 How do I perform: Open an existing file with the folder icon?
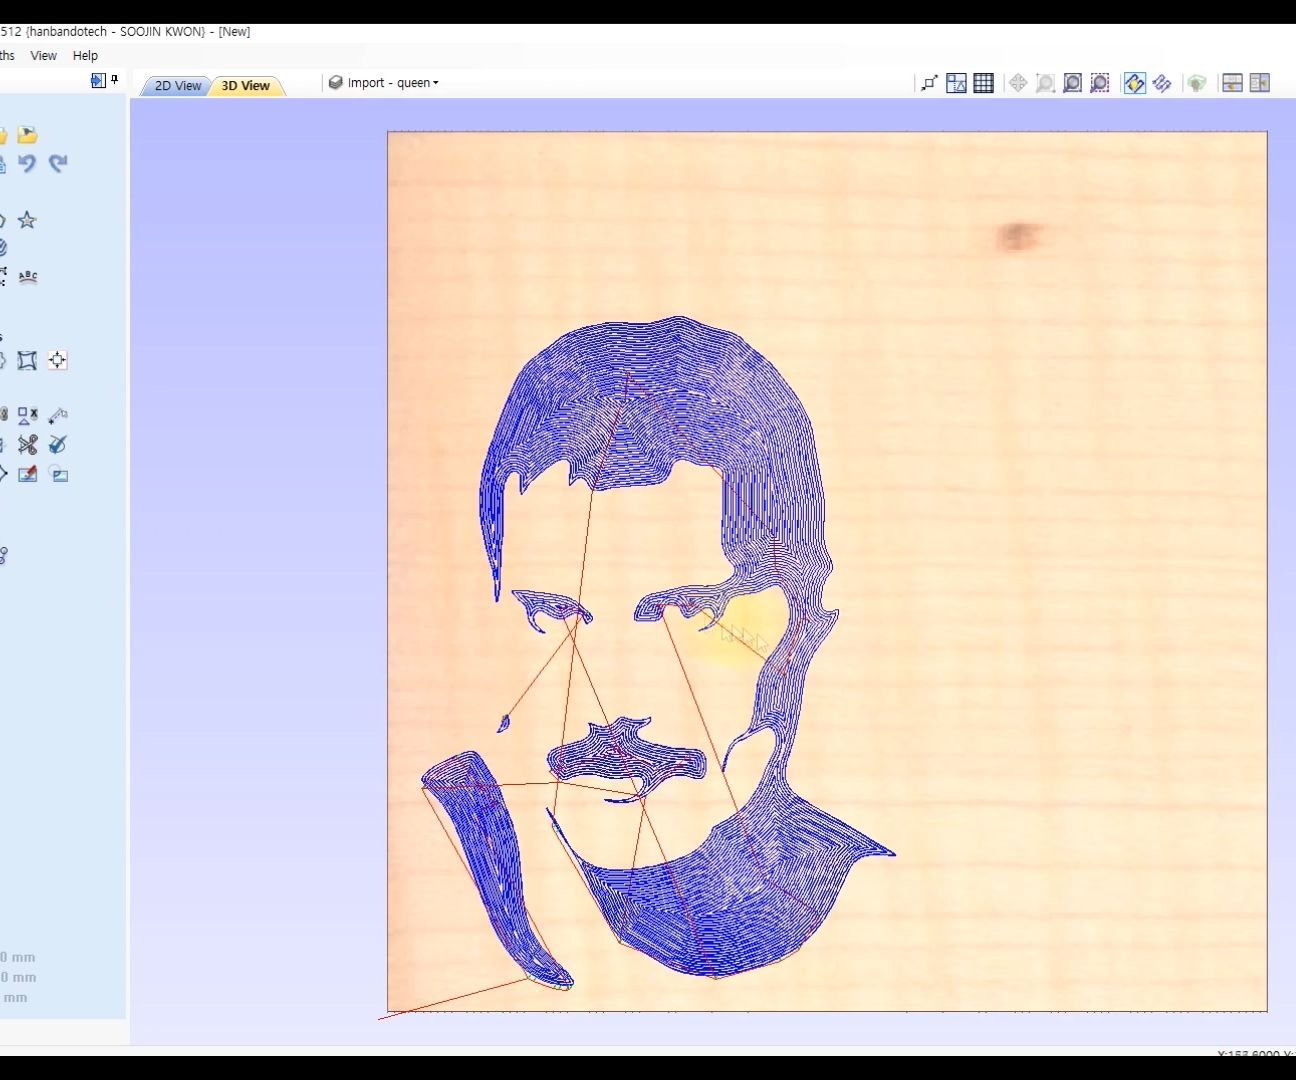tap(28, 134)
